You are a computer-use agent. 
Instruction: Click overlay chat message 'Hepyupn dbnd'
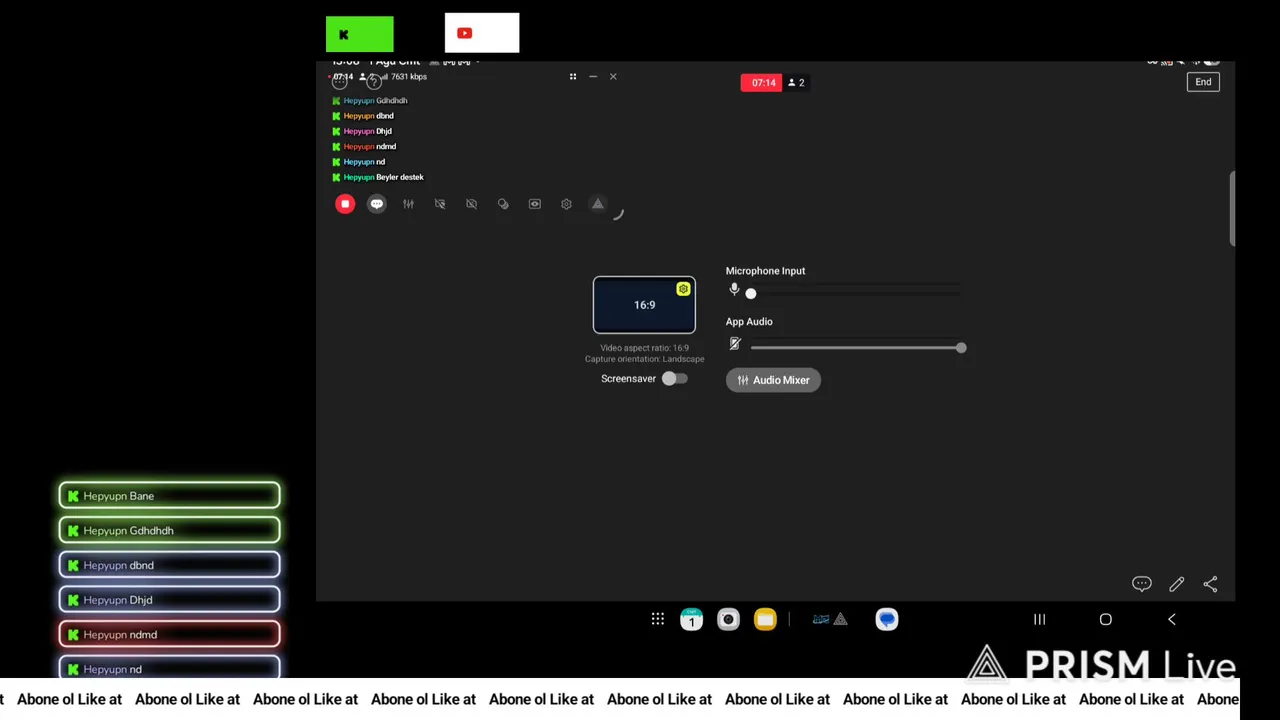[363, 116]
